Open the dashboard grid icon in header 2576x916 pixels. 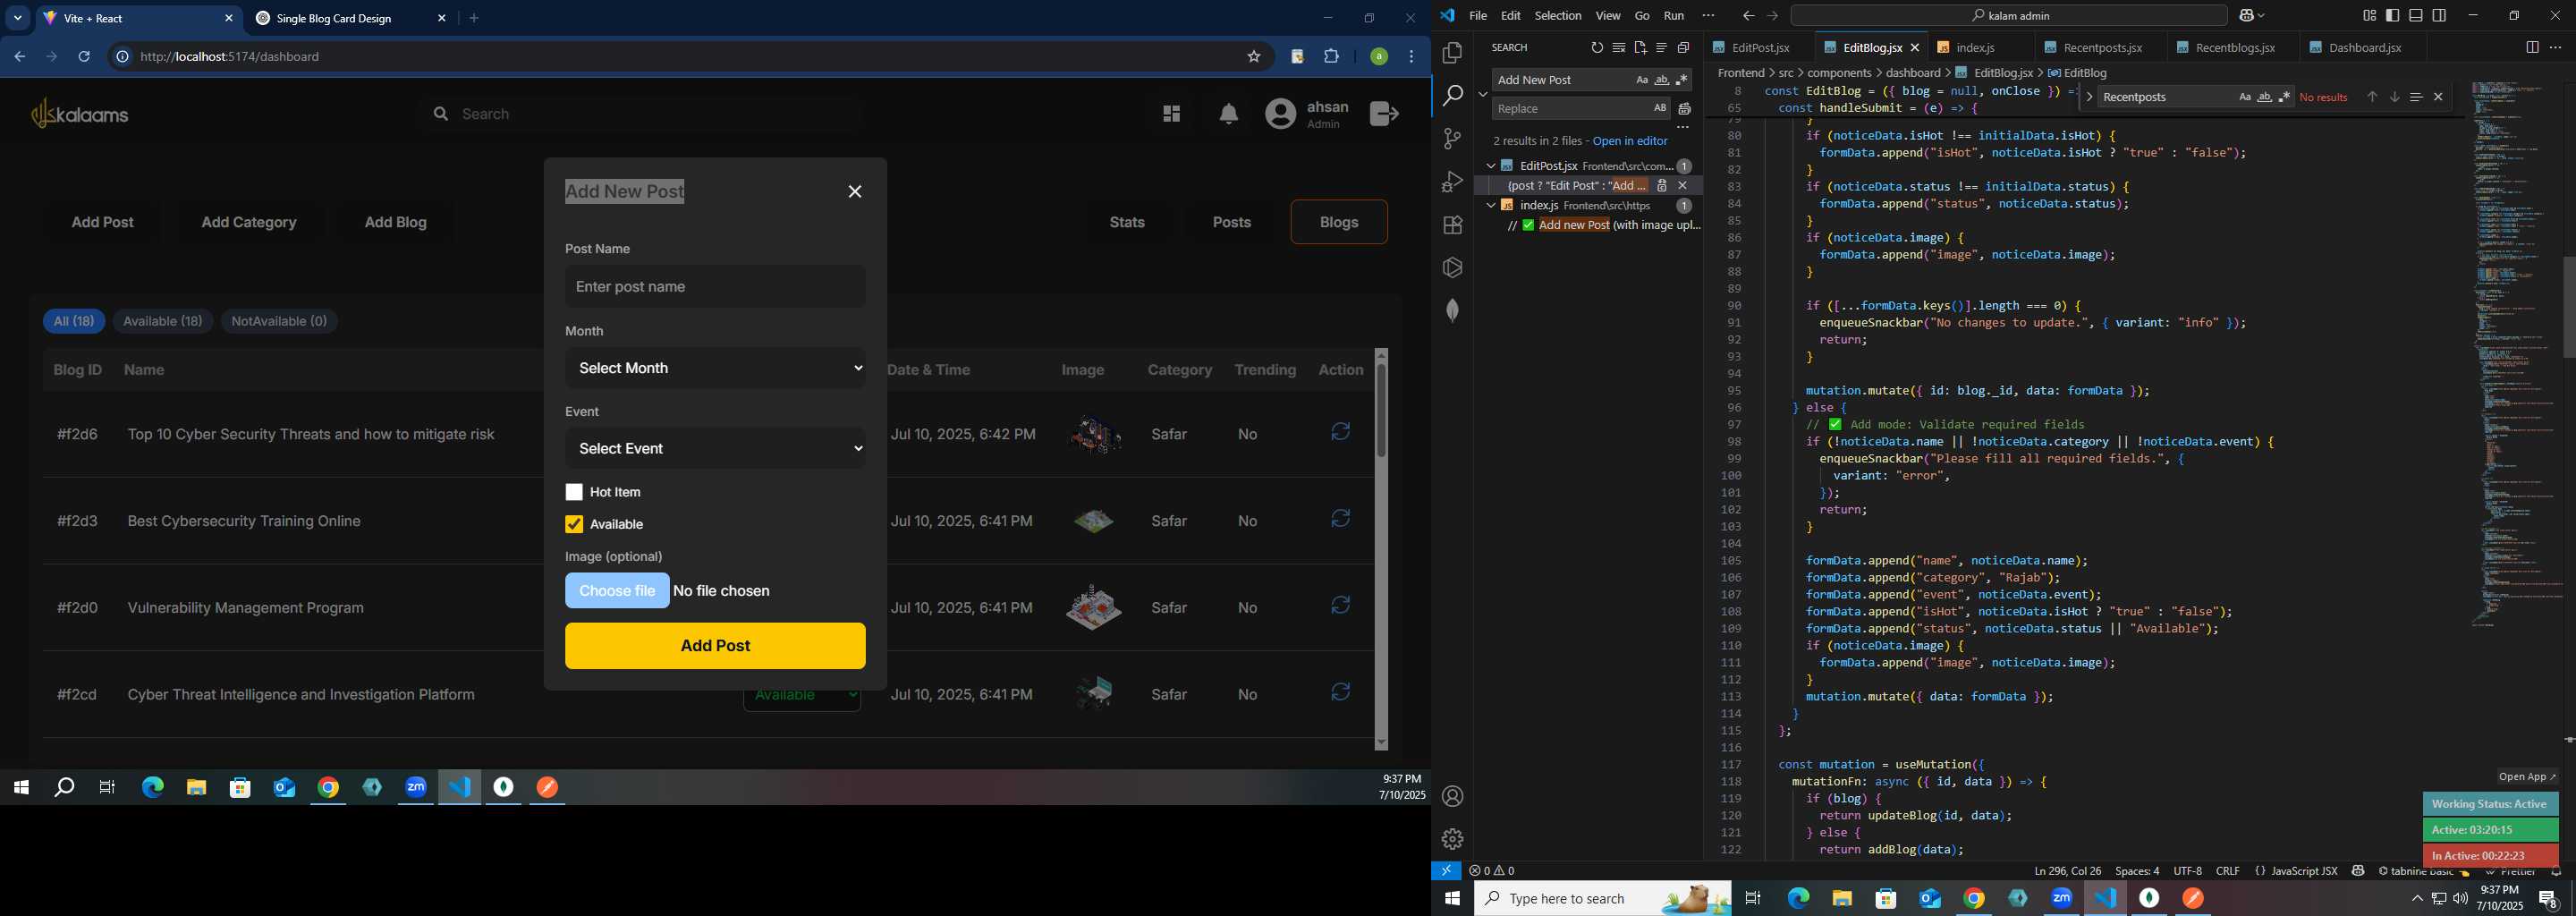pos(1172,114)
